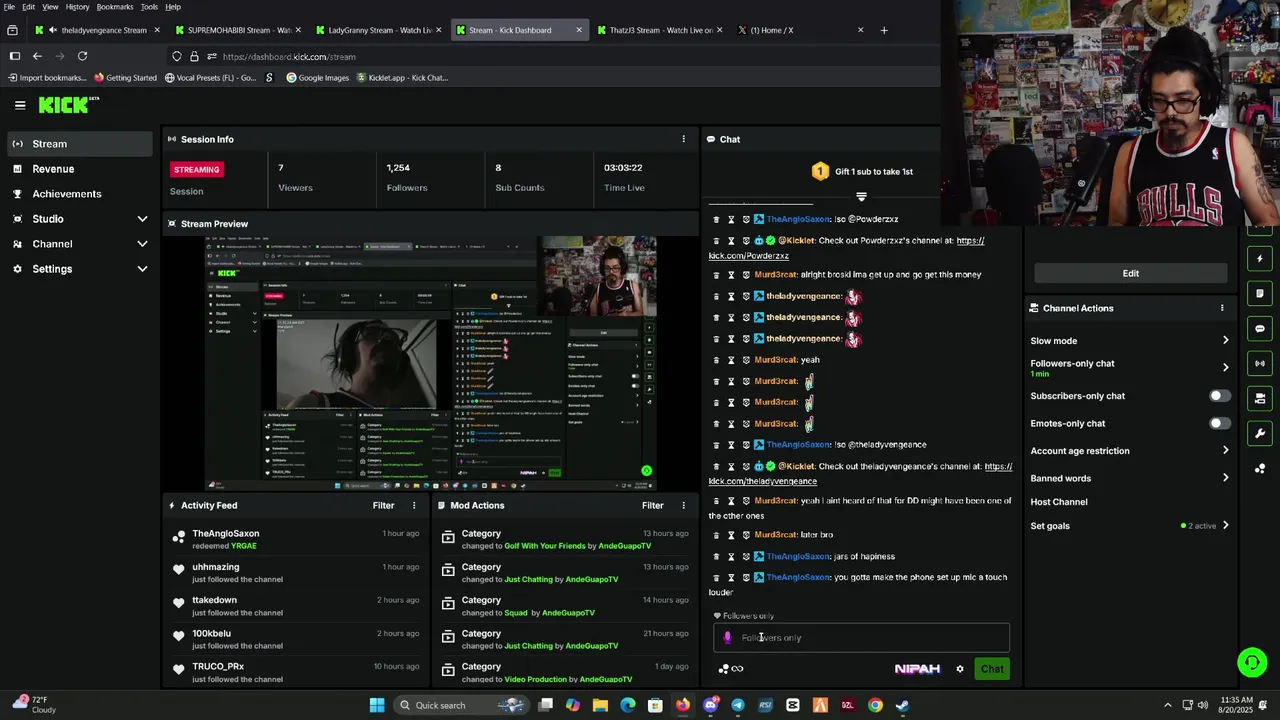Open Mod Actions Filter
Screen dimensions: 1280x720
coord(653,505)
